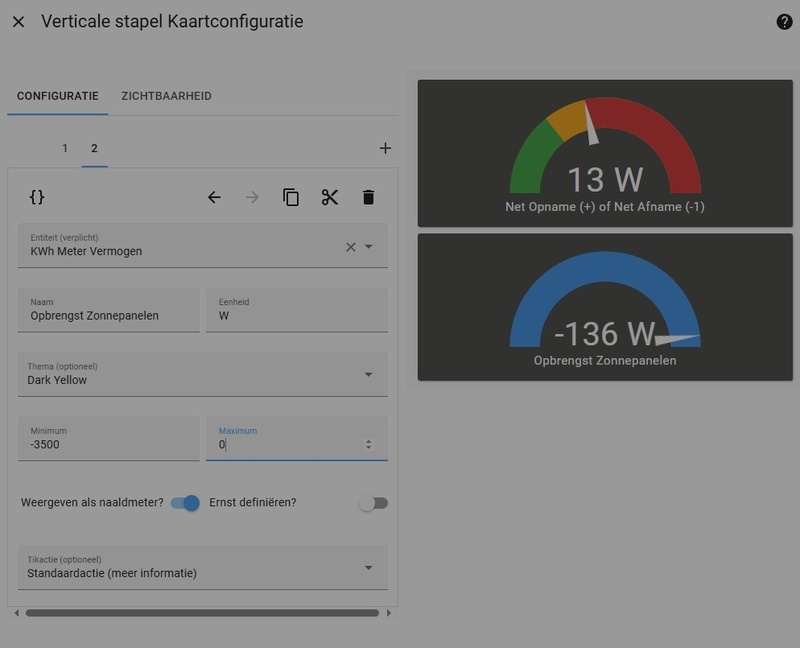Click the -136 W gauge value
800x648 pixels.
(605, 334)
